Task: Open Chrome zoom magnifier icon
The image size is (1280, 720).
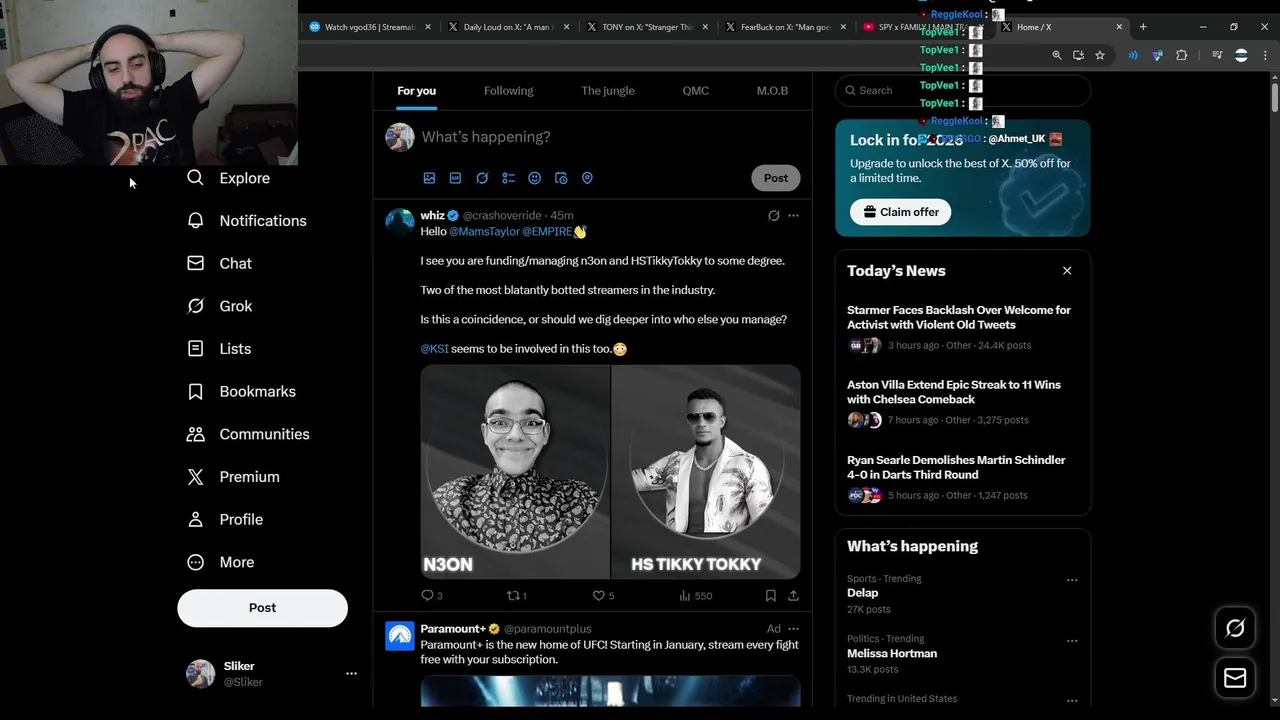Action: click(x=1057, y=56)
